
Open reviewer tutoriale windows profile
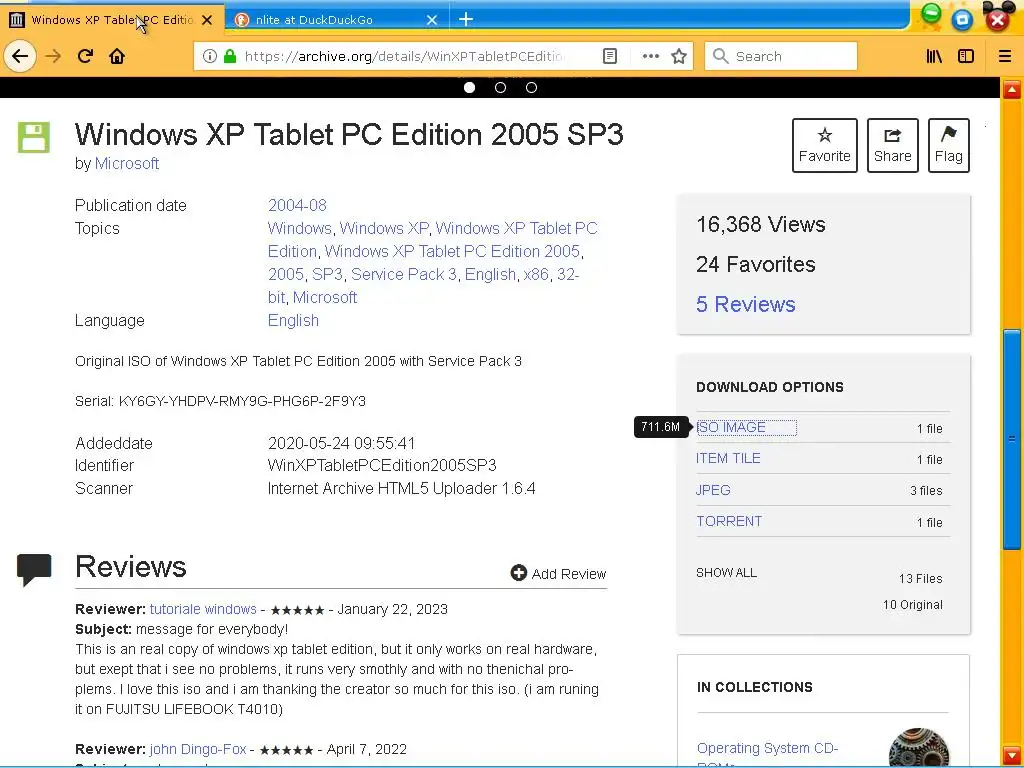click(x=203, y=609)
